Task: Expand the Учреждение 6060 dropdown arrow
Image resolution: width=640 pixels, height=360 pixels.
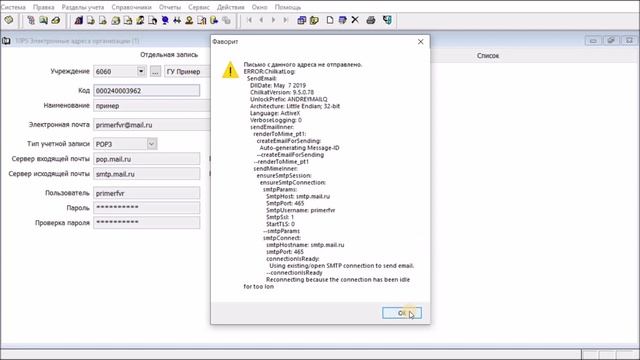Action: [141, 71]
